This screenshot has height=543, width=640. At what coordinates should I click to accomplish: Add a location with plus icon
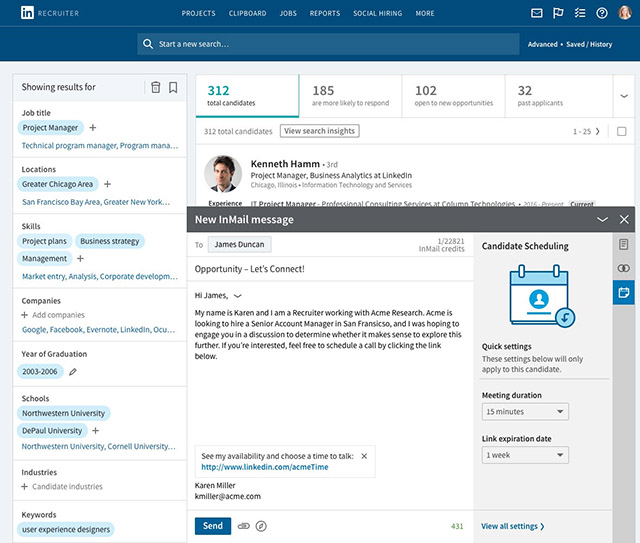pos(107,184)
